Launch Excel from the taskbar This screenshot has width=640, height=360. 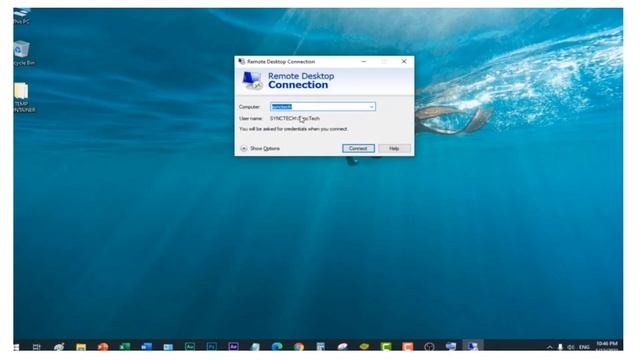[124, 347]
